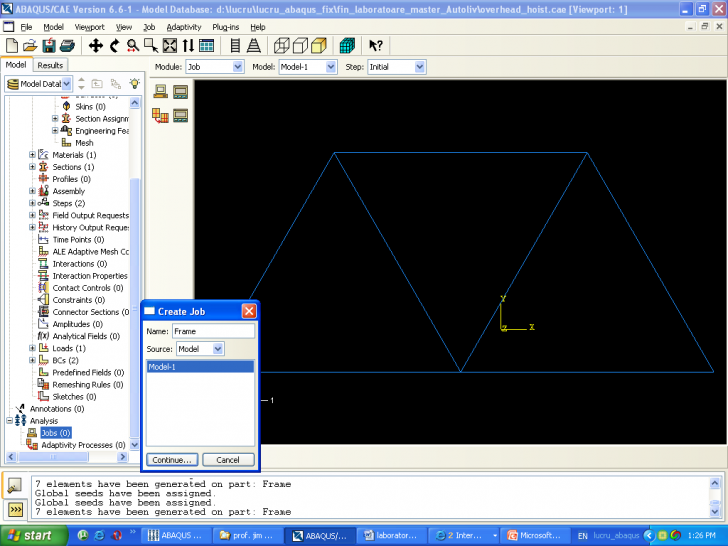Viewport: 728px width, 546px height.
Task: Click the Create Job toolbox icon
Action: tap(160, 92)
